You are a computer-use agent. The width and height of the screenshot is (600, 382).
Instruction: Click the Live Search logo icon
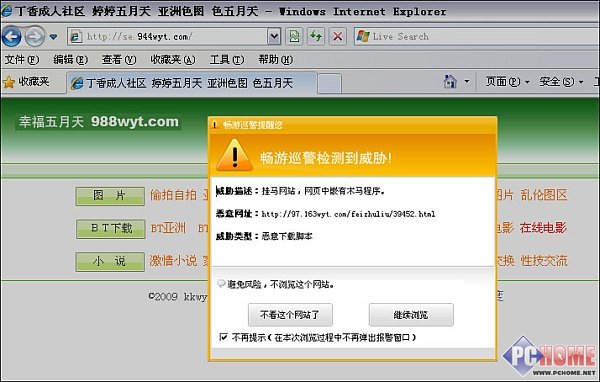pos(363,37)
